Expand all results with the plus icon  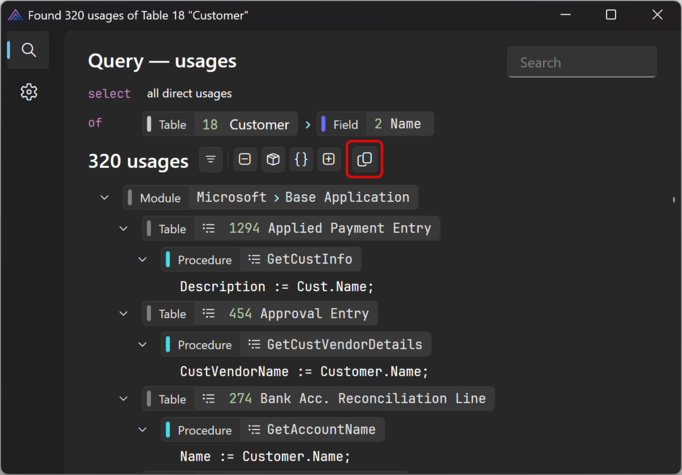[x=329, y=160]
